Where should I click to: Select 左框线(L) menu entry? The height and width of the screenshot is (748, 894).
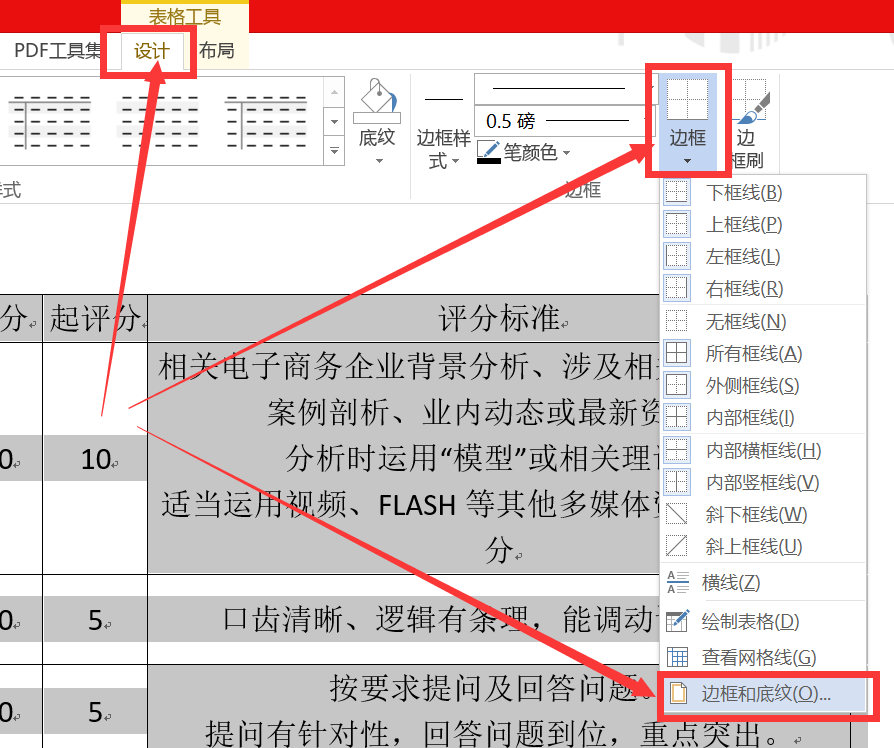coord(763,256)
